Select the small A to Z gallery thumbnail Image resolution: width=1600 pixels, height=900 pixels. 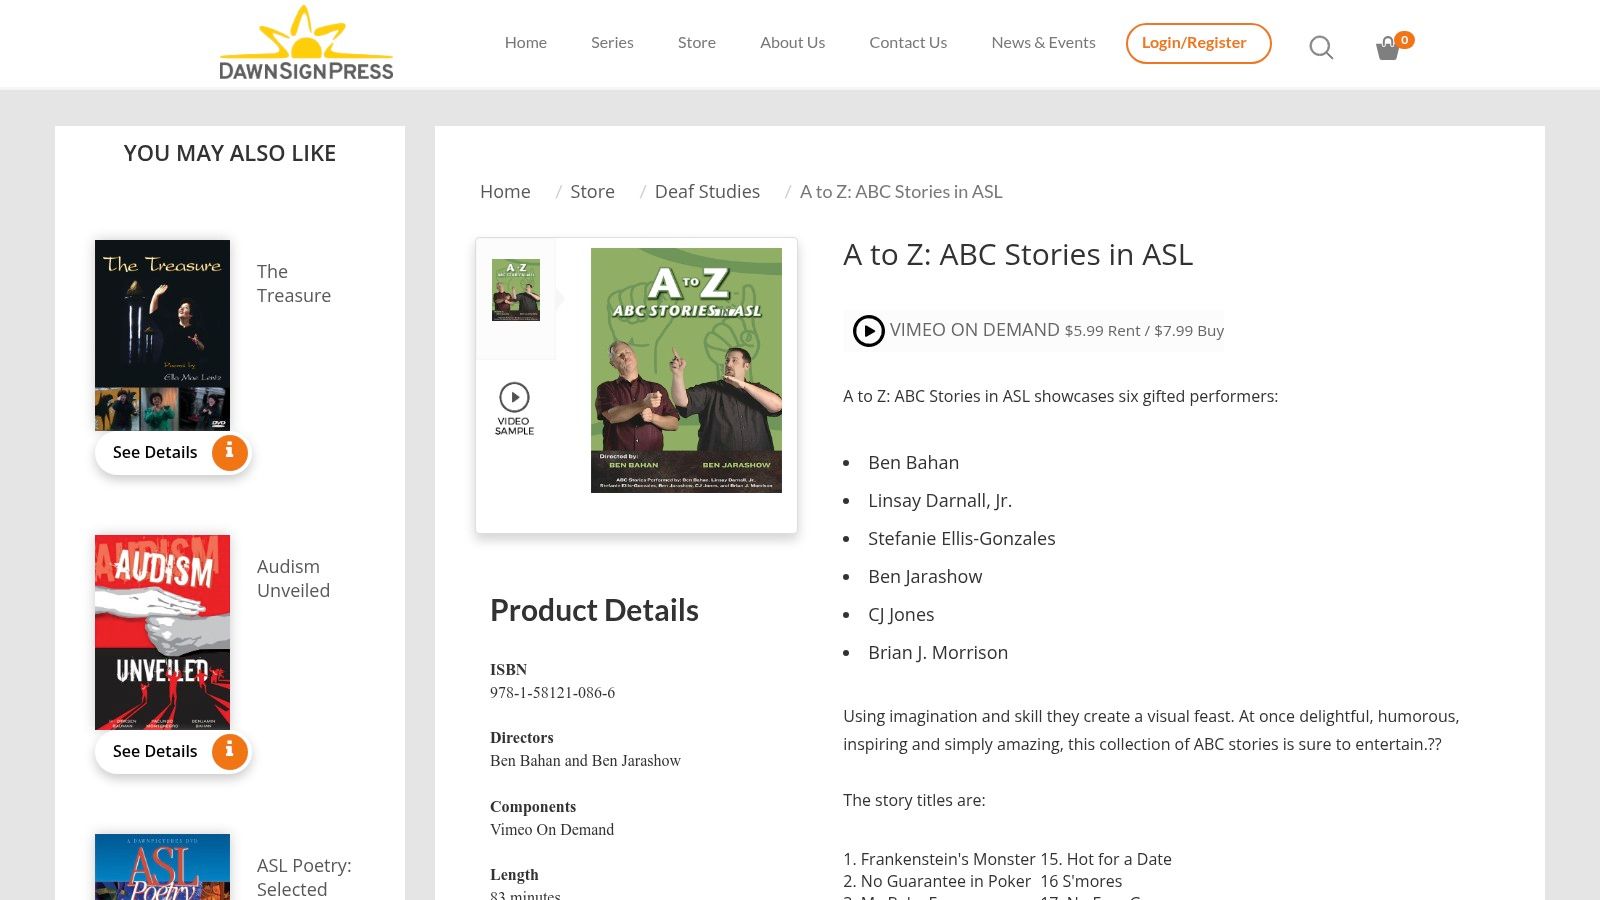pos(515,290)
